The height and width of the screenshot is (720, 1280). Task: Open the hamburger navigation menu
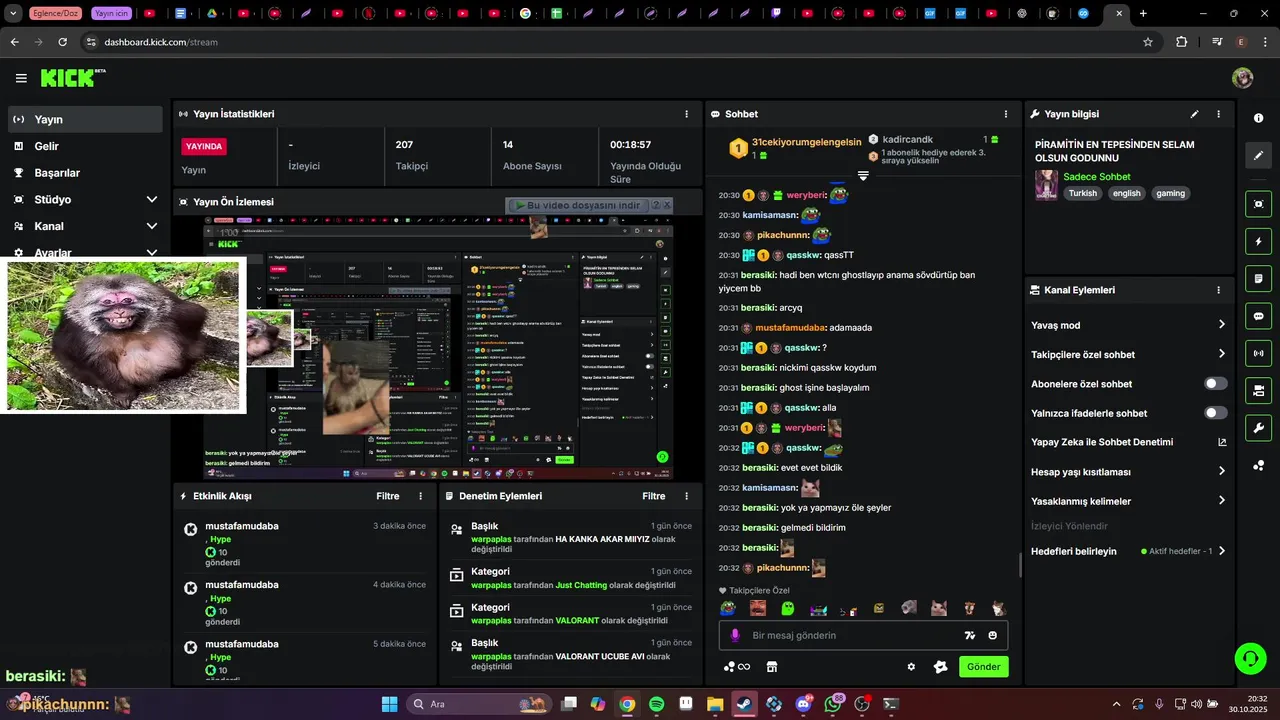coord(21,78)
